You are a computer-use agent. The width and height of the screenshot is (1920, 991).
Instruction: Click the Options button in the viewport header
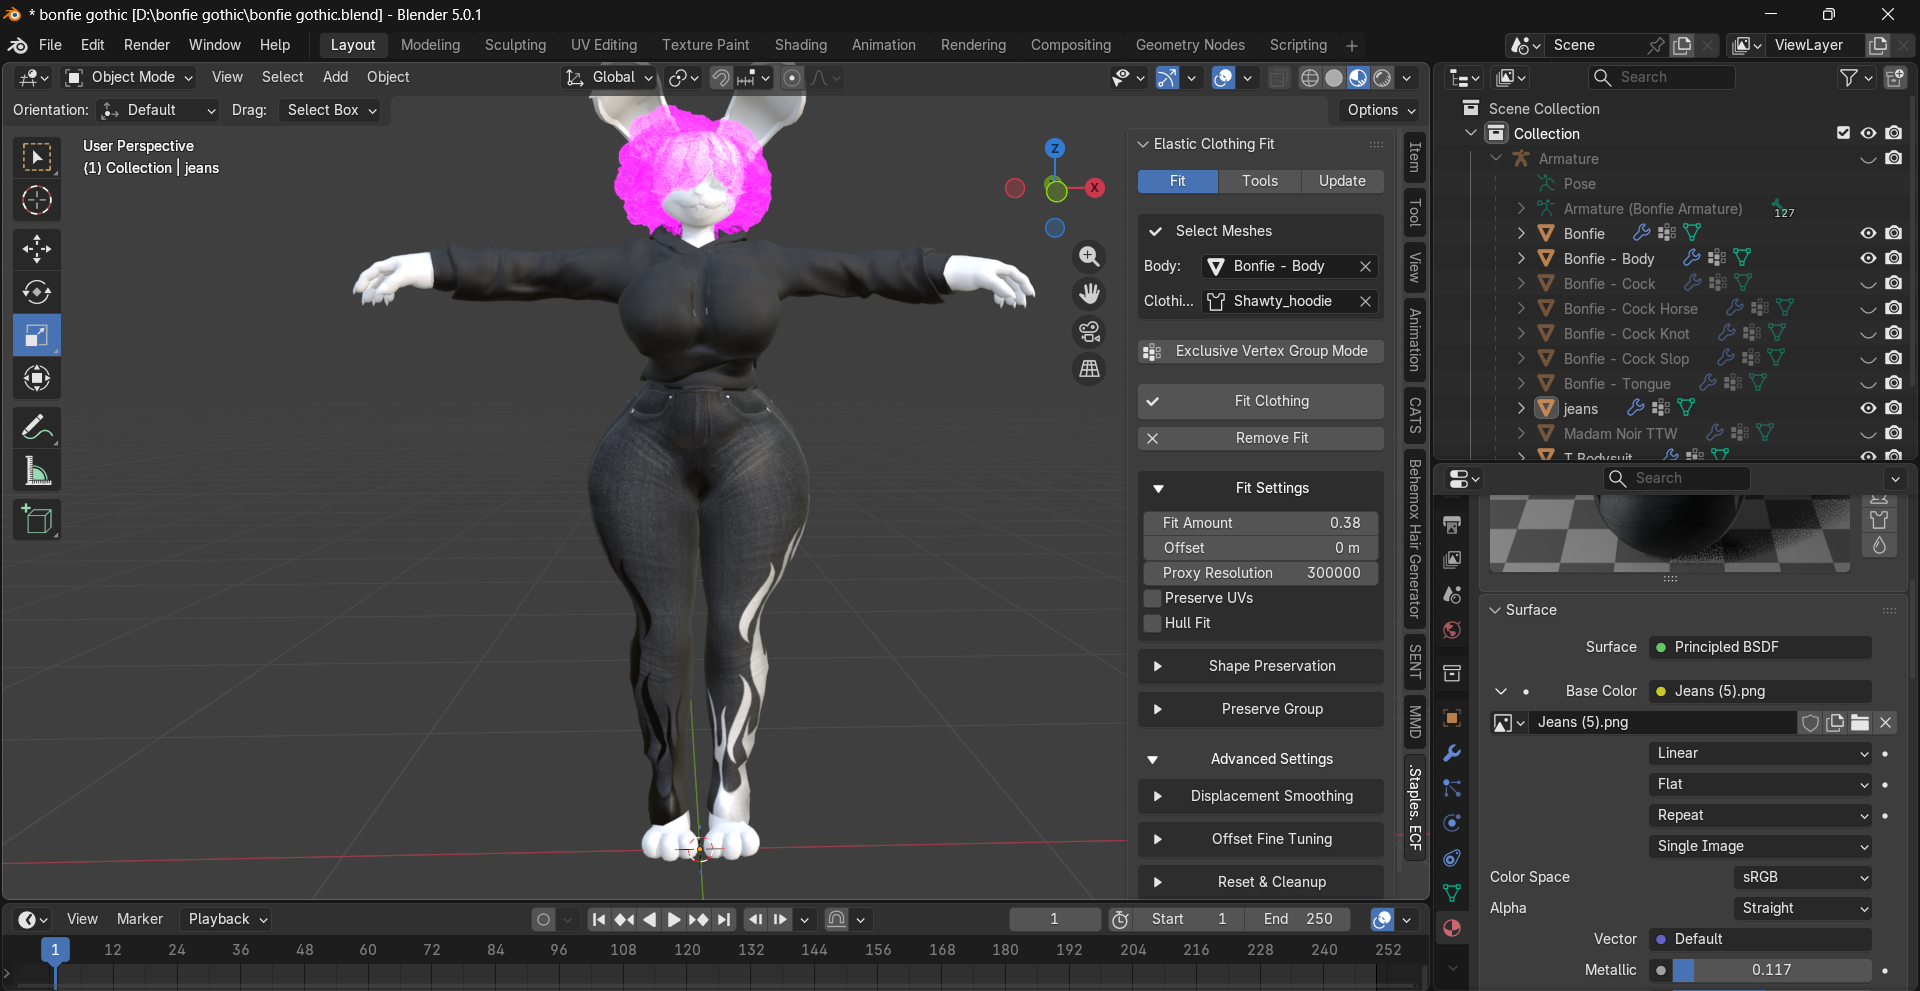click(1382, 110)
